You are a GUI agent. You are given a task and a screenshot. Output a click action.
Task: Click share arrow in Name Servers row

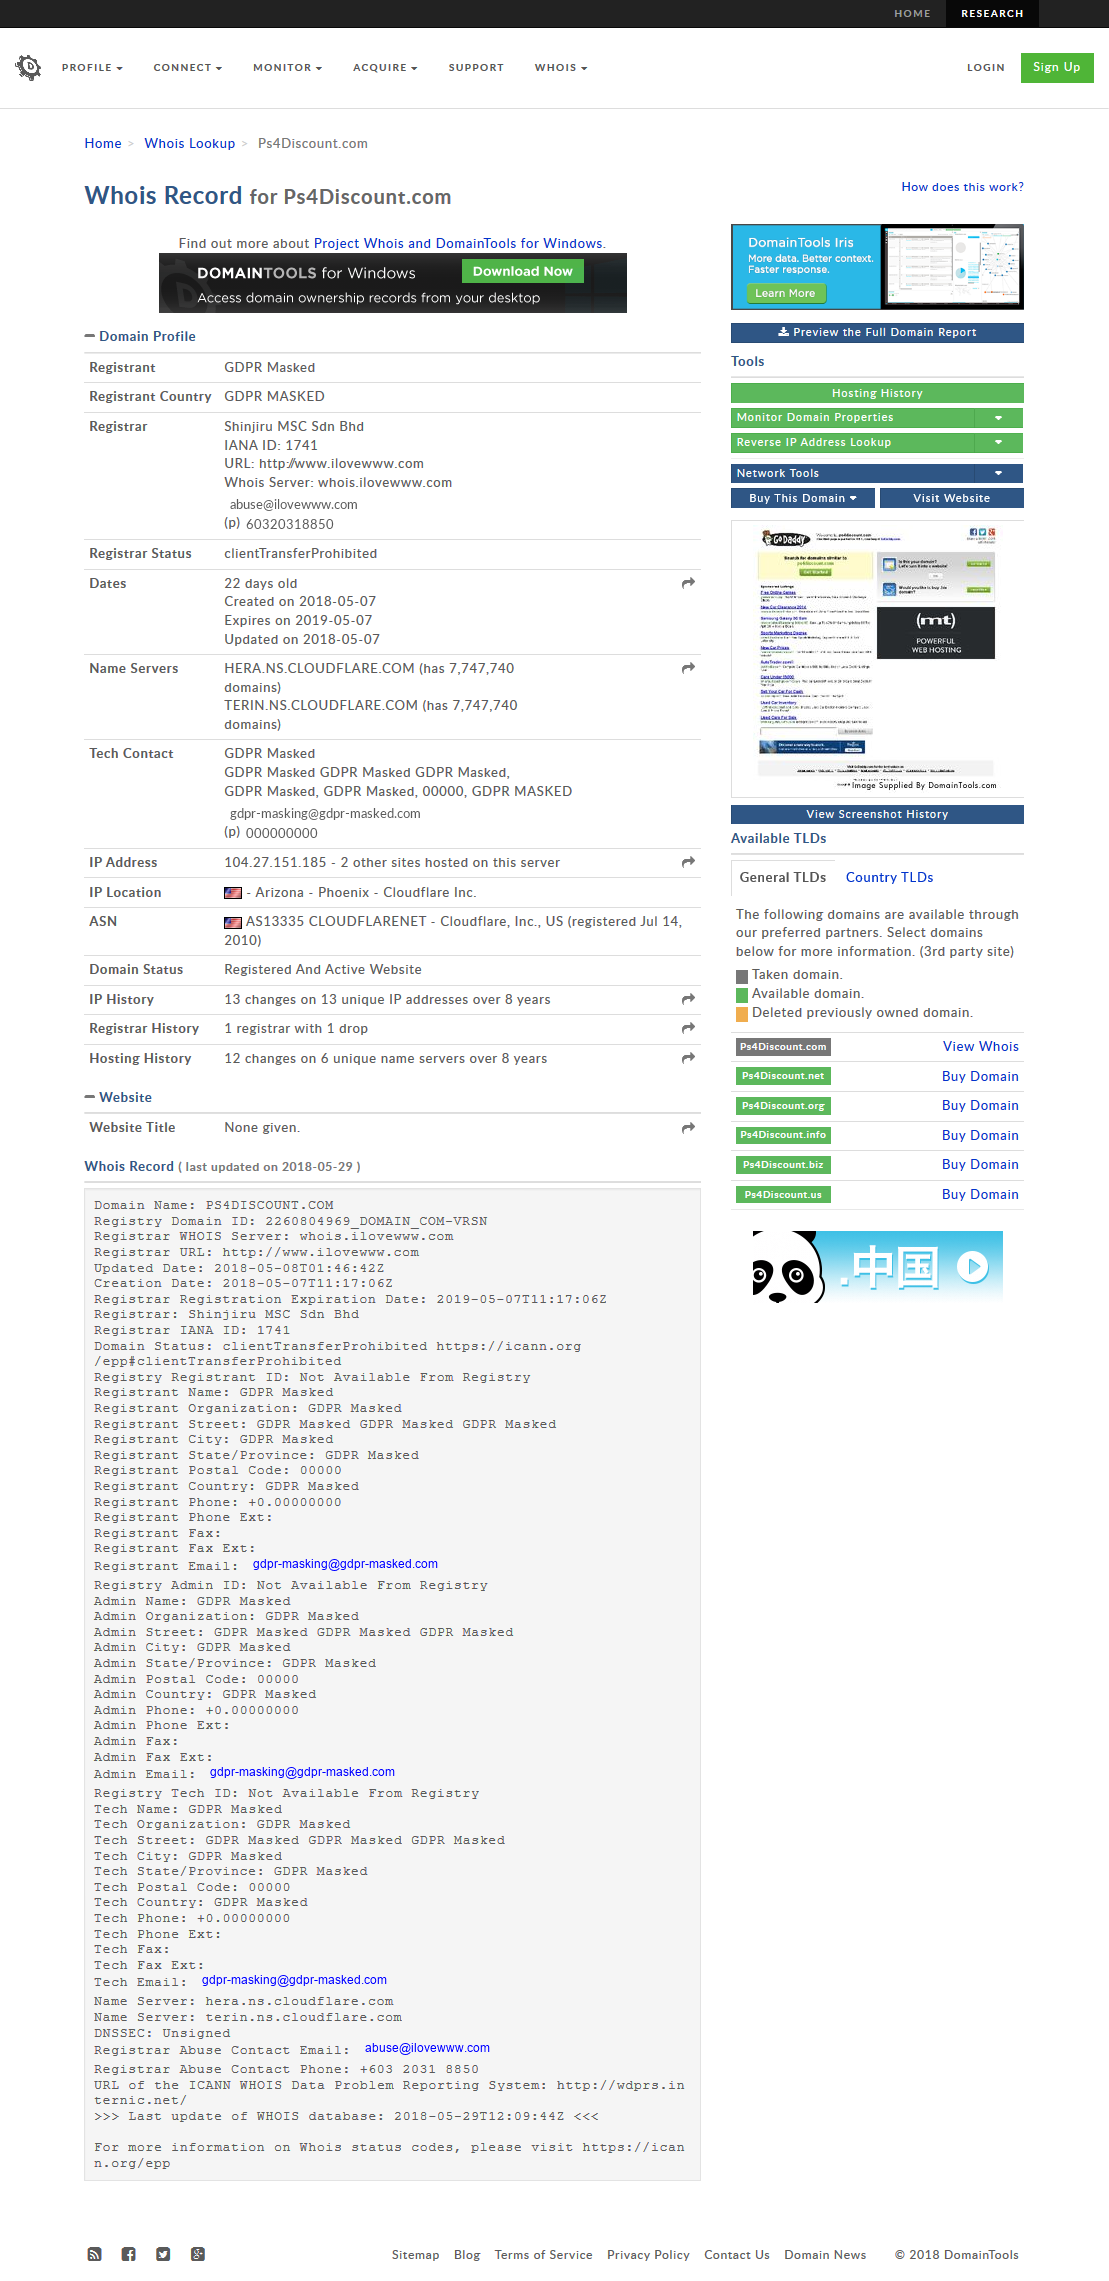(688, 668)
